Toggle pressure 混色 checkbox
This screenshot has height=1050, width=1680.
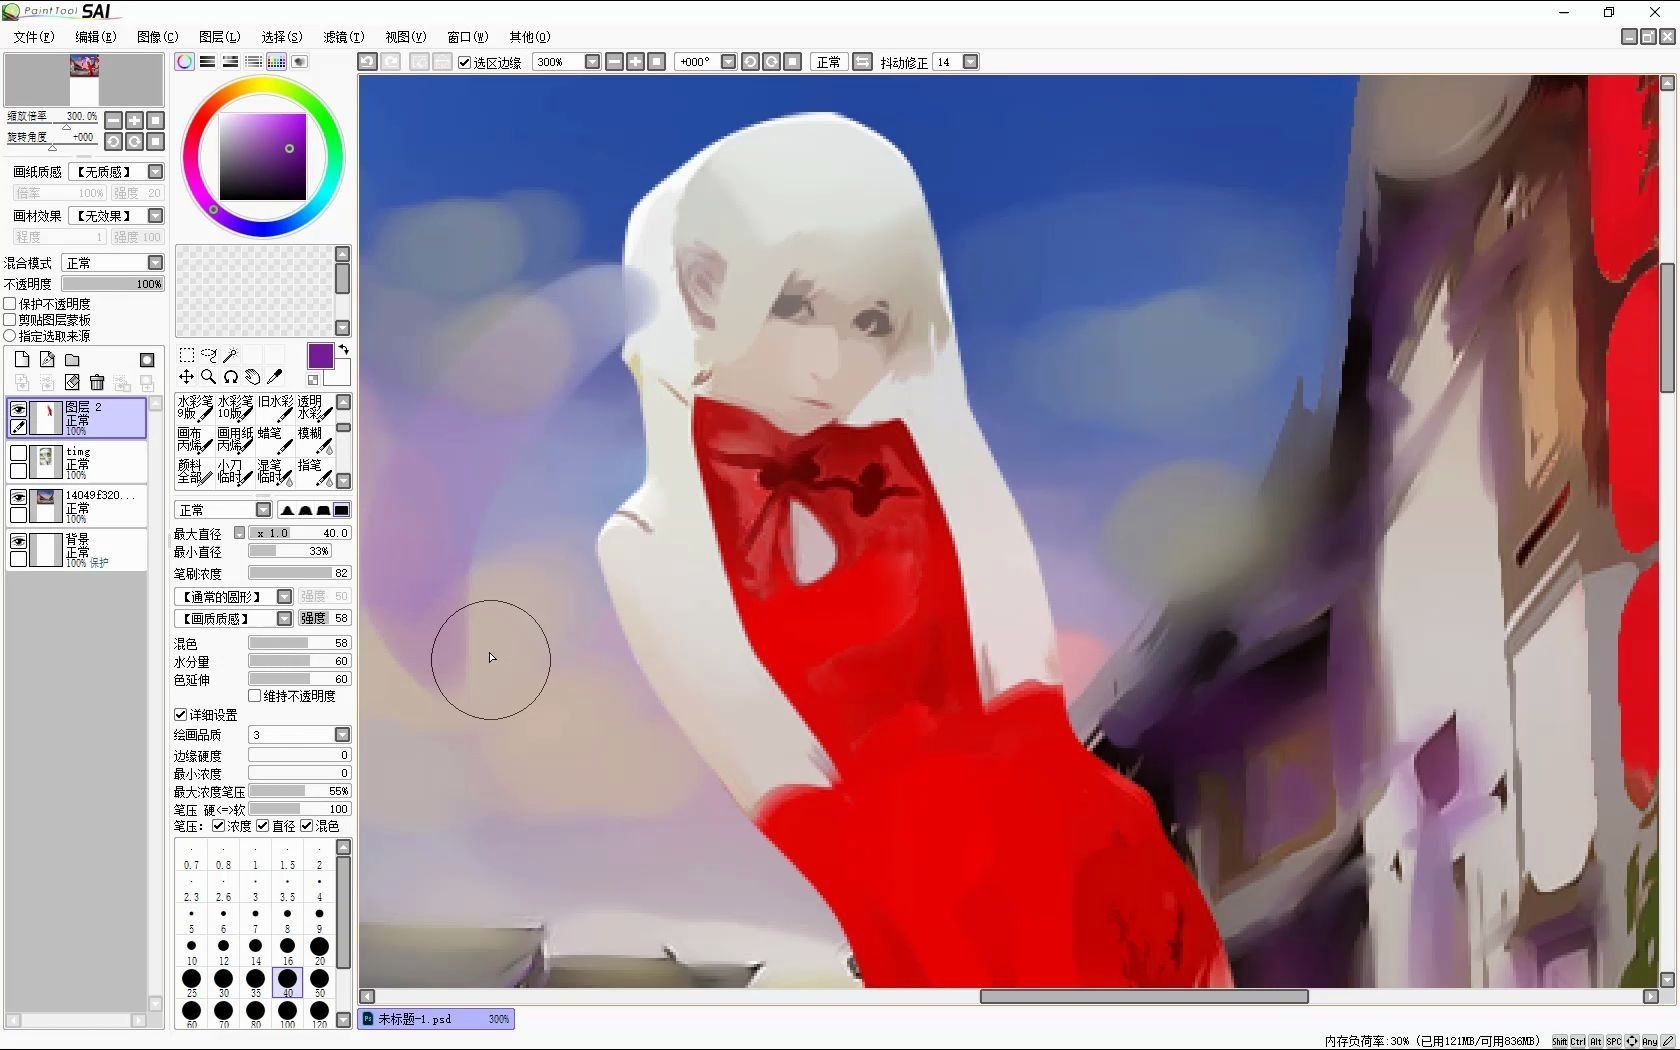(x=307, y=826)
